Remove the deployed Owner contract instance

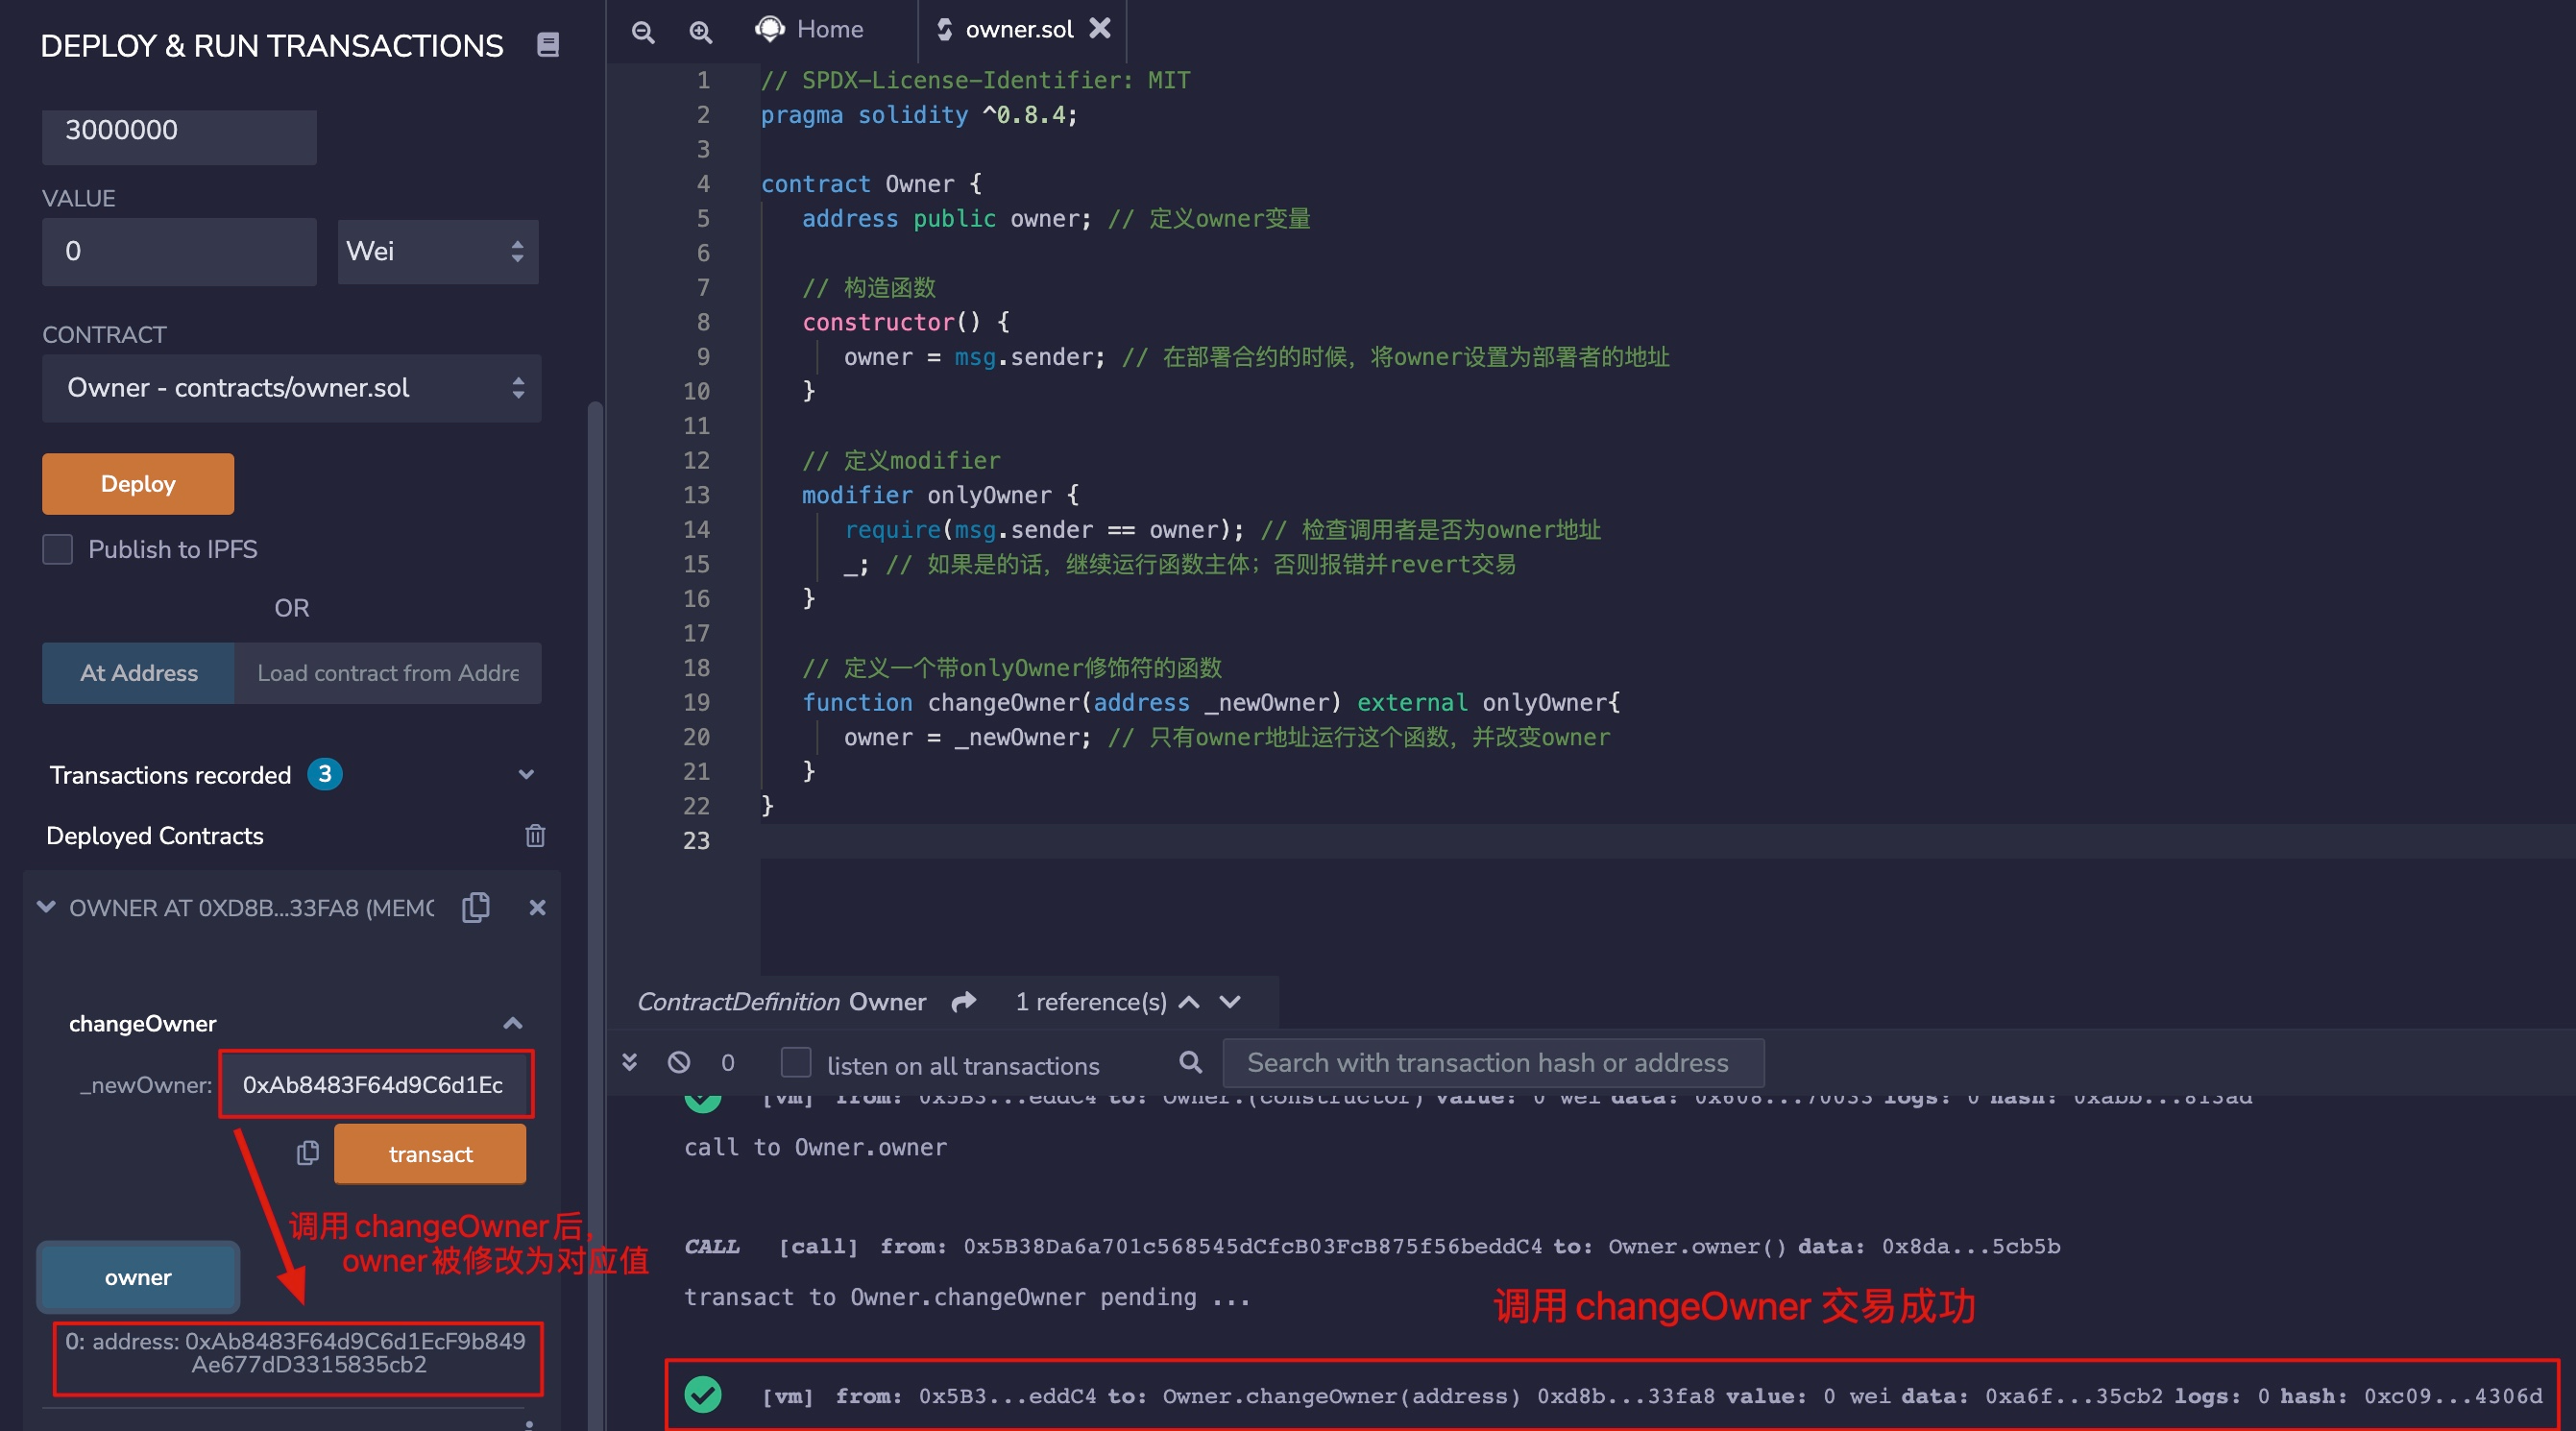537,907
